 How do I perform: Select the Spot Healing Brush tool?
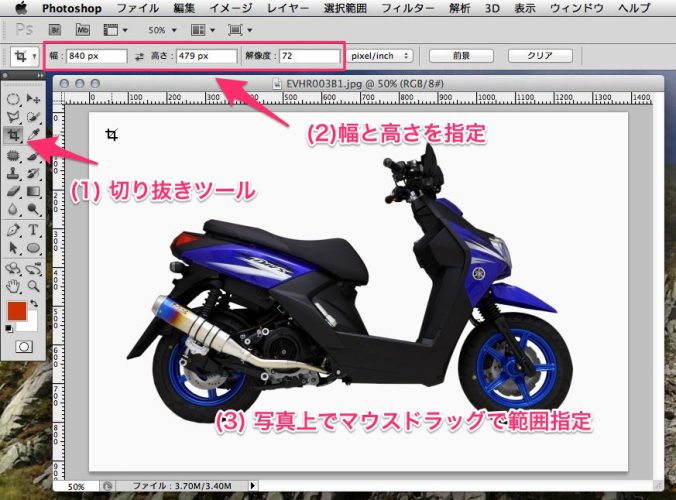coord(13,155)
